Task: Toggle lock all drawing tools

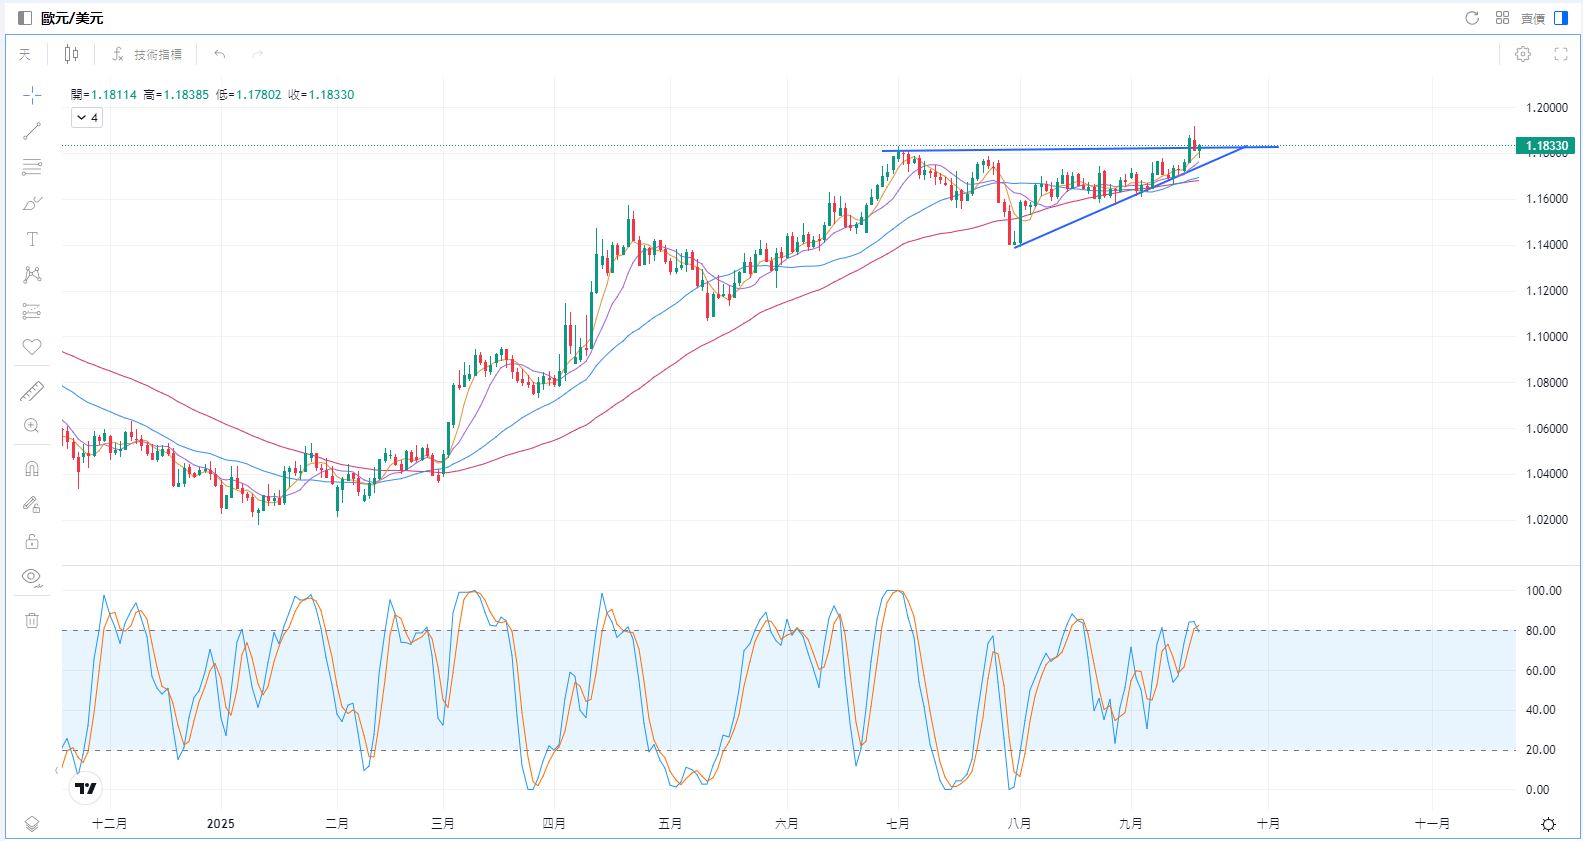Action: (32, 541)
